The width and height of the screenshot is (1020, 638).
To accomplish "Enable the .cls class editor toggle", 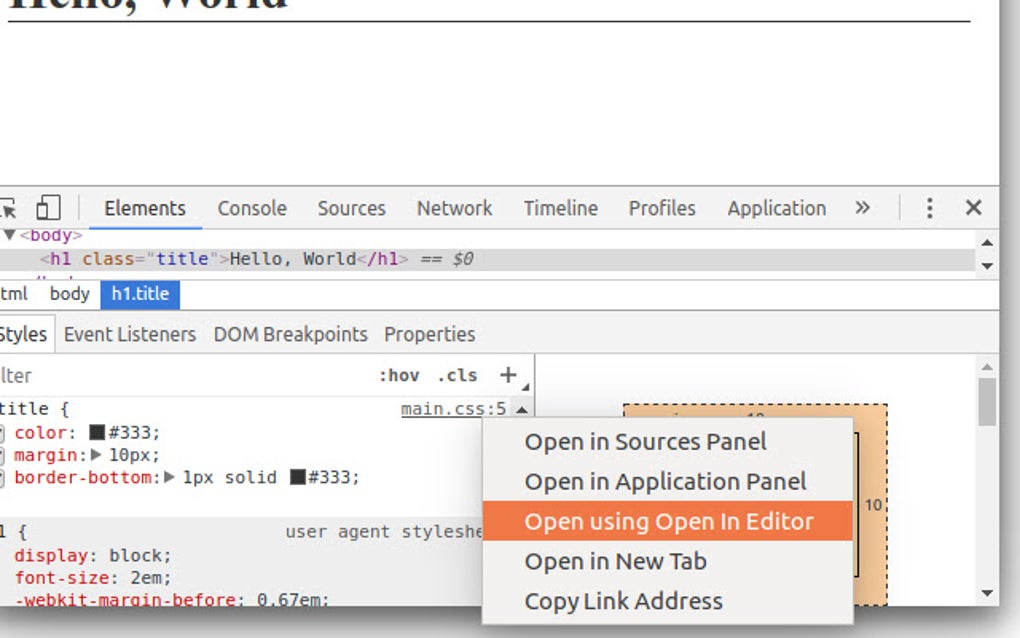I will click(x=460, y=376).
